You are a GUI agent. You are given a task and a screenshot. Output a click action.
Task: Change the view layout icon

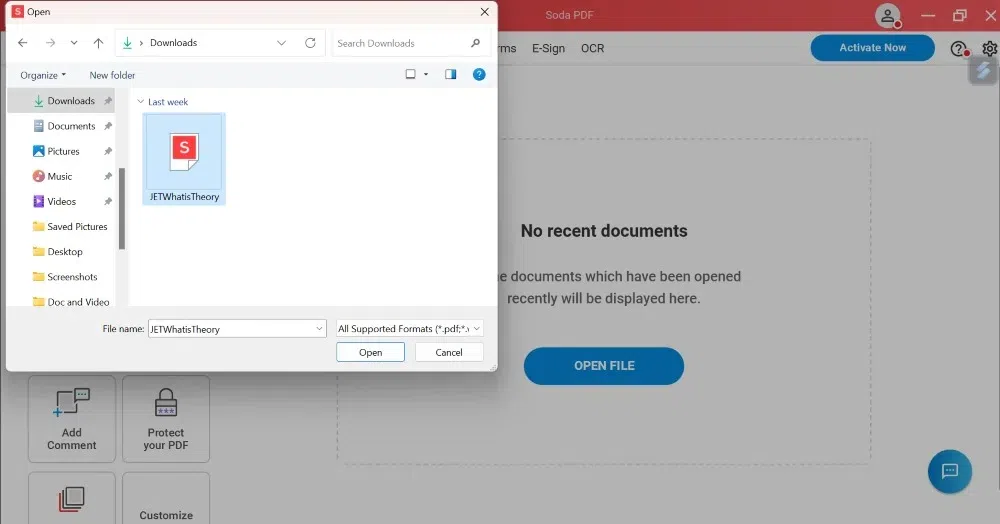[411, 75]
